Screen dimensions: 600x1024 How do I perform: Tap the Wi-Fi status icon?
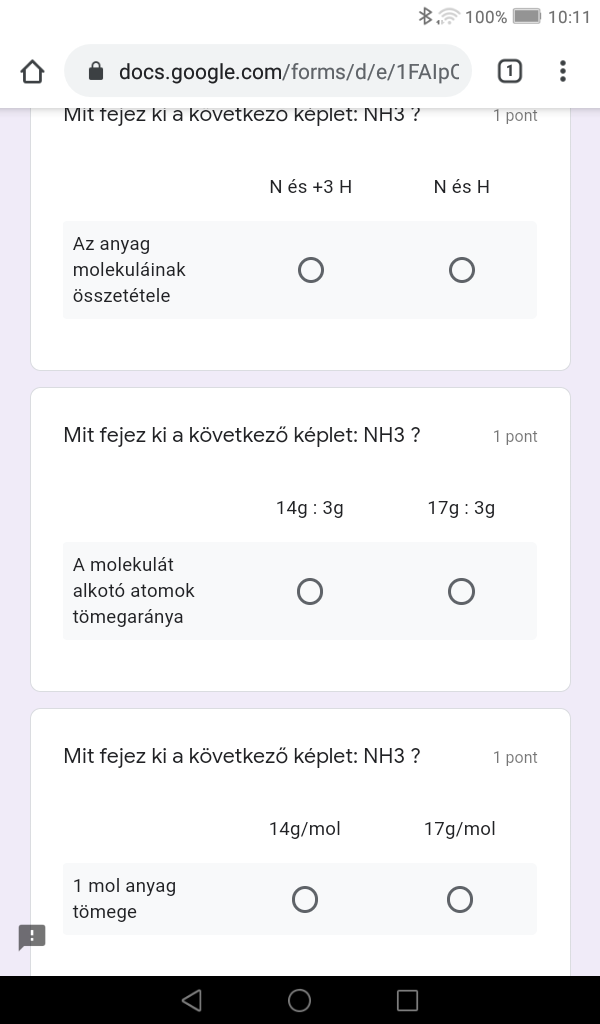tap(449, 16)
